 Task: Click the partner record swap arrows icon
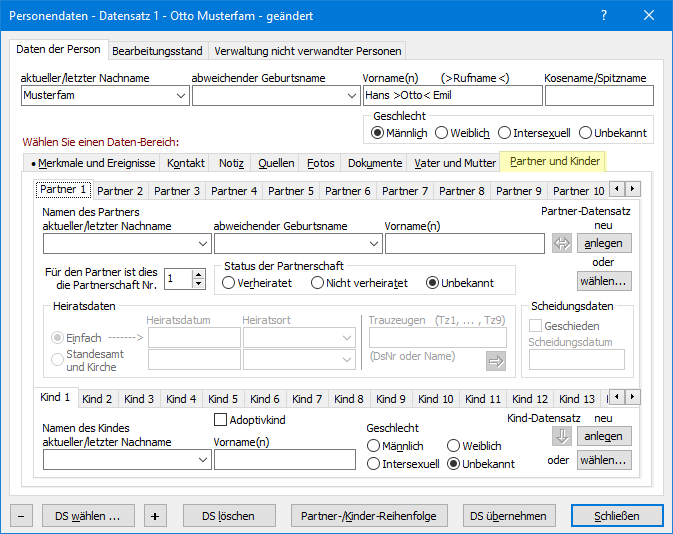[x=562, y=243]
